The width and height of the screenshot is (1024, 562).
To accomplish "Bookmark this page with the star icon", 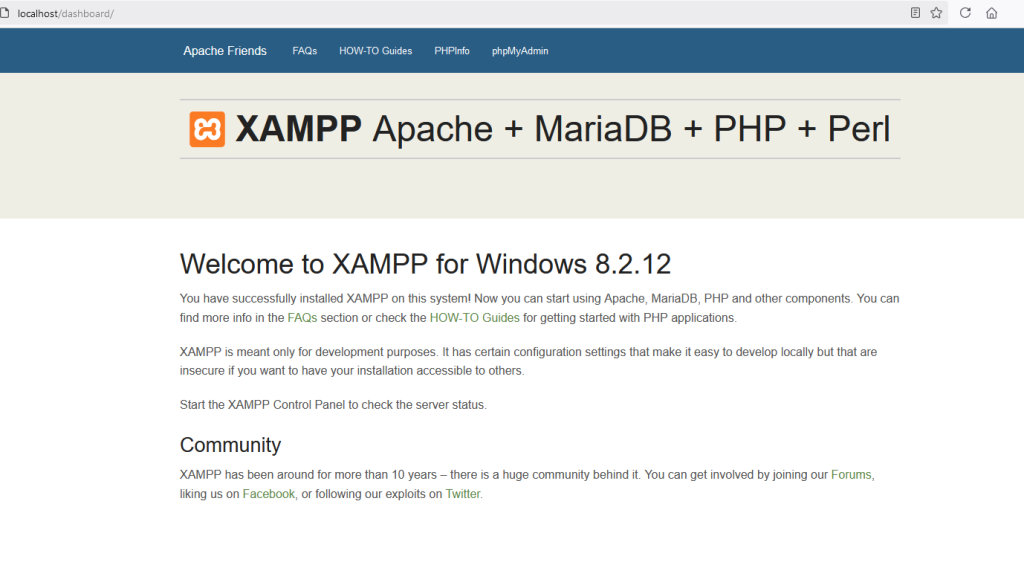I will pyautogui.click(x=936, y=13).
